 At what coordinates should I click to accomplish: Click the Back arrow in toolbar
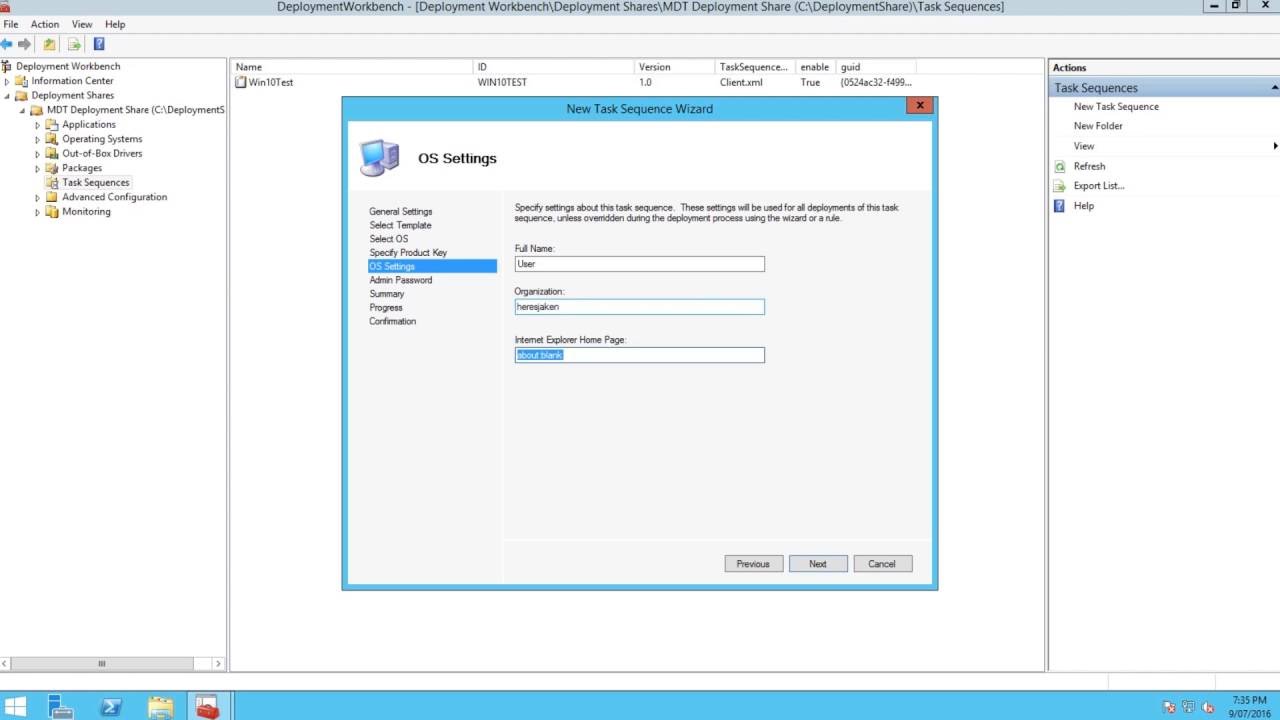pyautogui.click(x=7, y=44)
